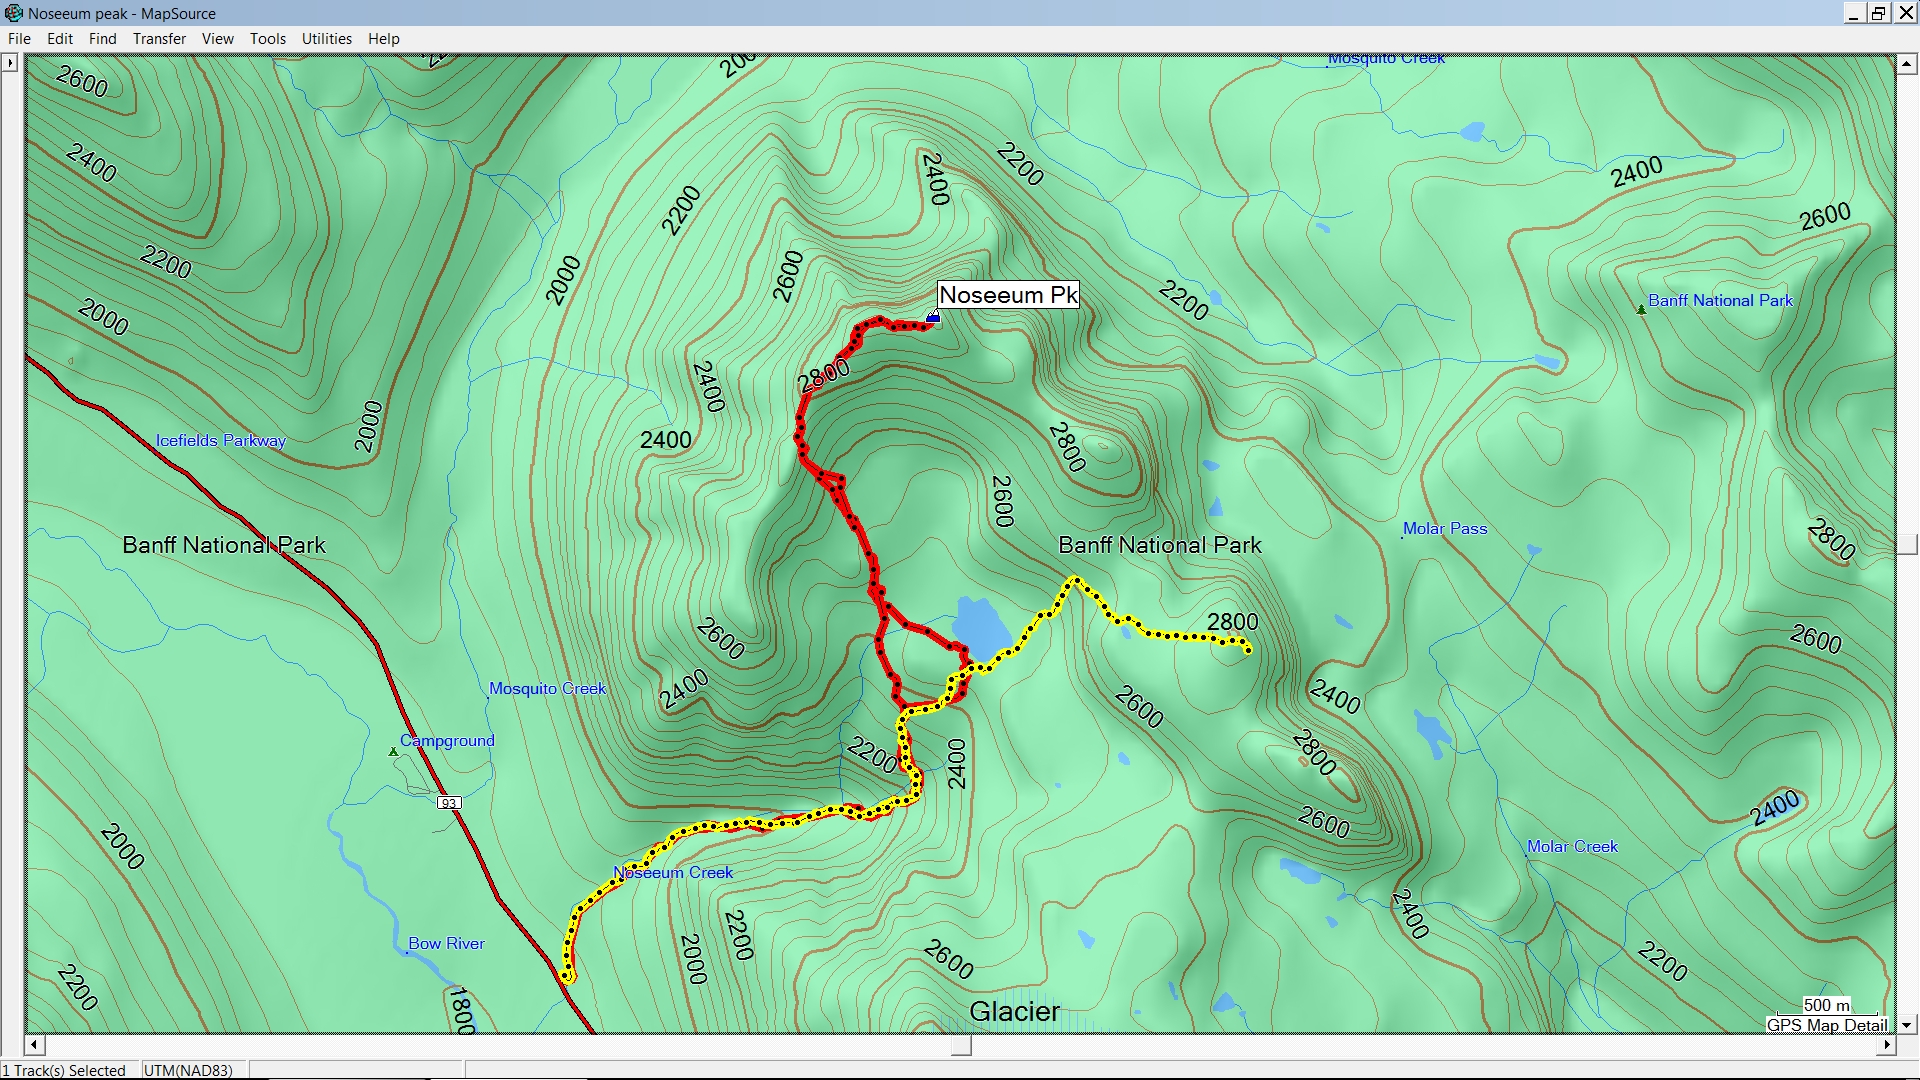Click the Molar Pass label
Image resolution: width=1920 pixels, height=1080 pixels.
[x=1445, y=529]
